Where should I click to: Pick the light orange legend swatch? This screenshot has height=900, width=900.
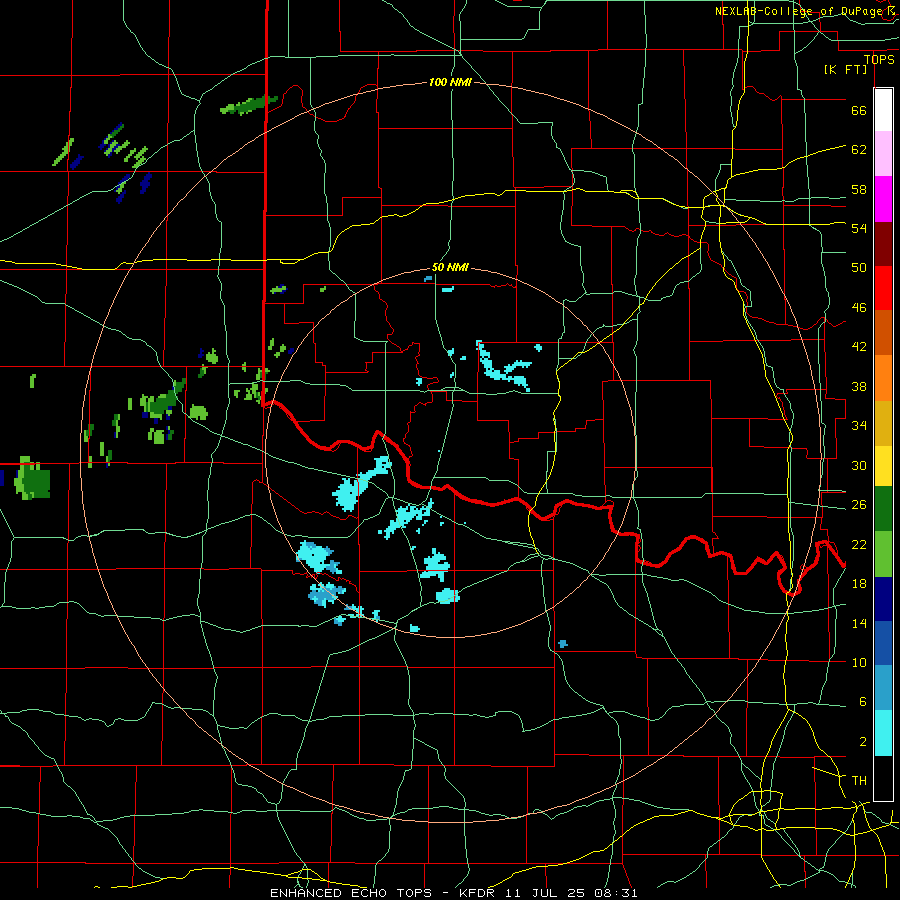tap(883, 378)
